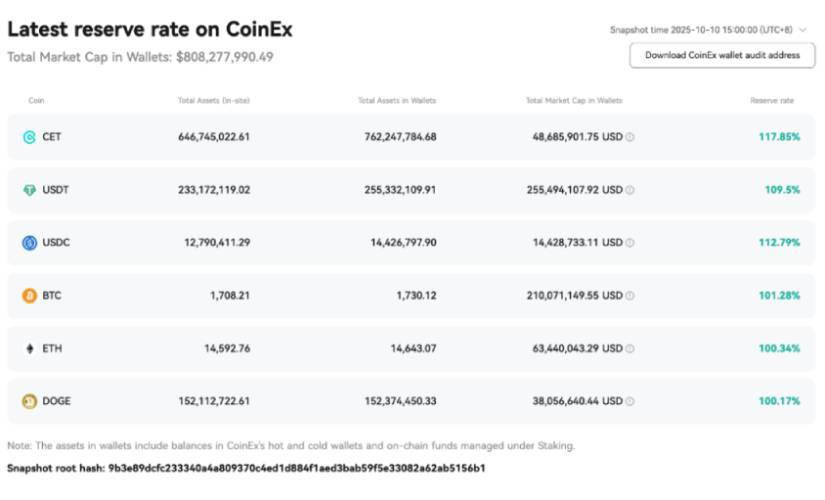The height and width of the screenshot is (500, 825).
Task: Click the snapshot root hash value
Action: point(297,468)
